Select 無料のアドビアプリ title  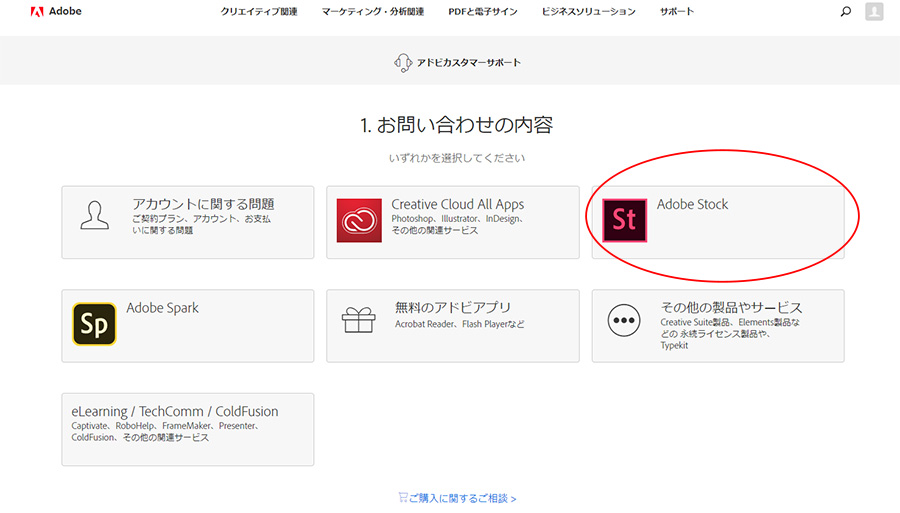click(453, 308)
